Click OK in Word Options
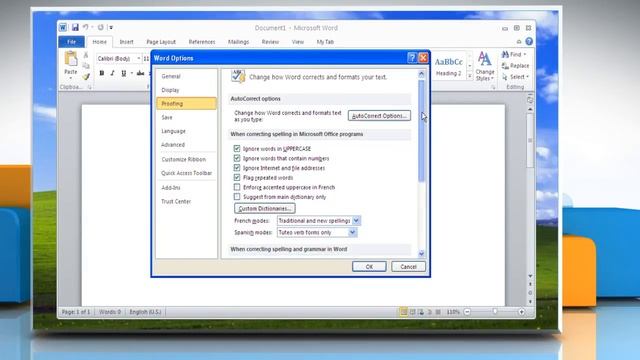The image size is (640, 360). point(369,267)
